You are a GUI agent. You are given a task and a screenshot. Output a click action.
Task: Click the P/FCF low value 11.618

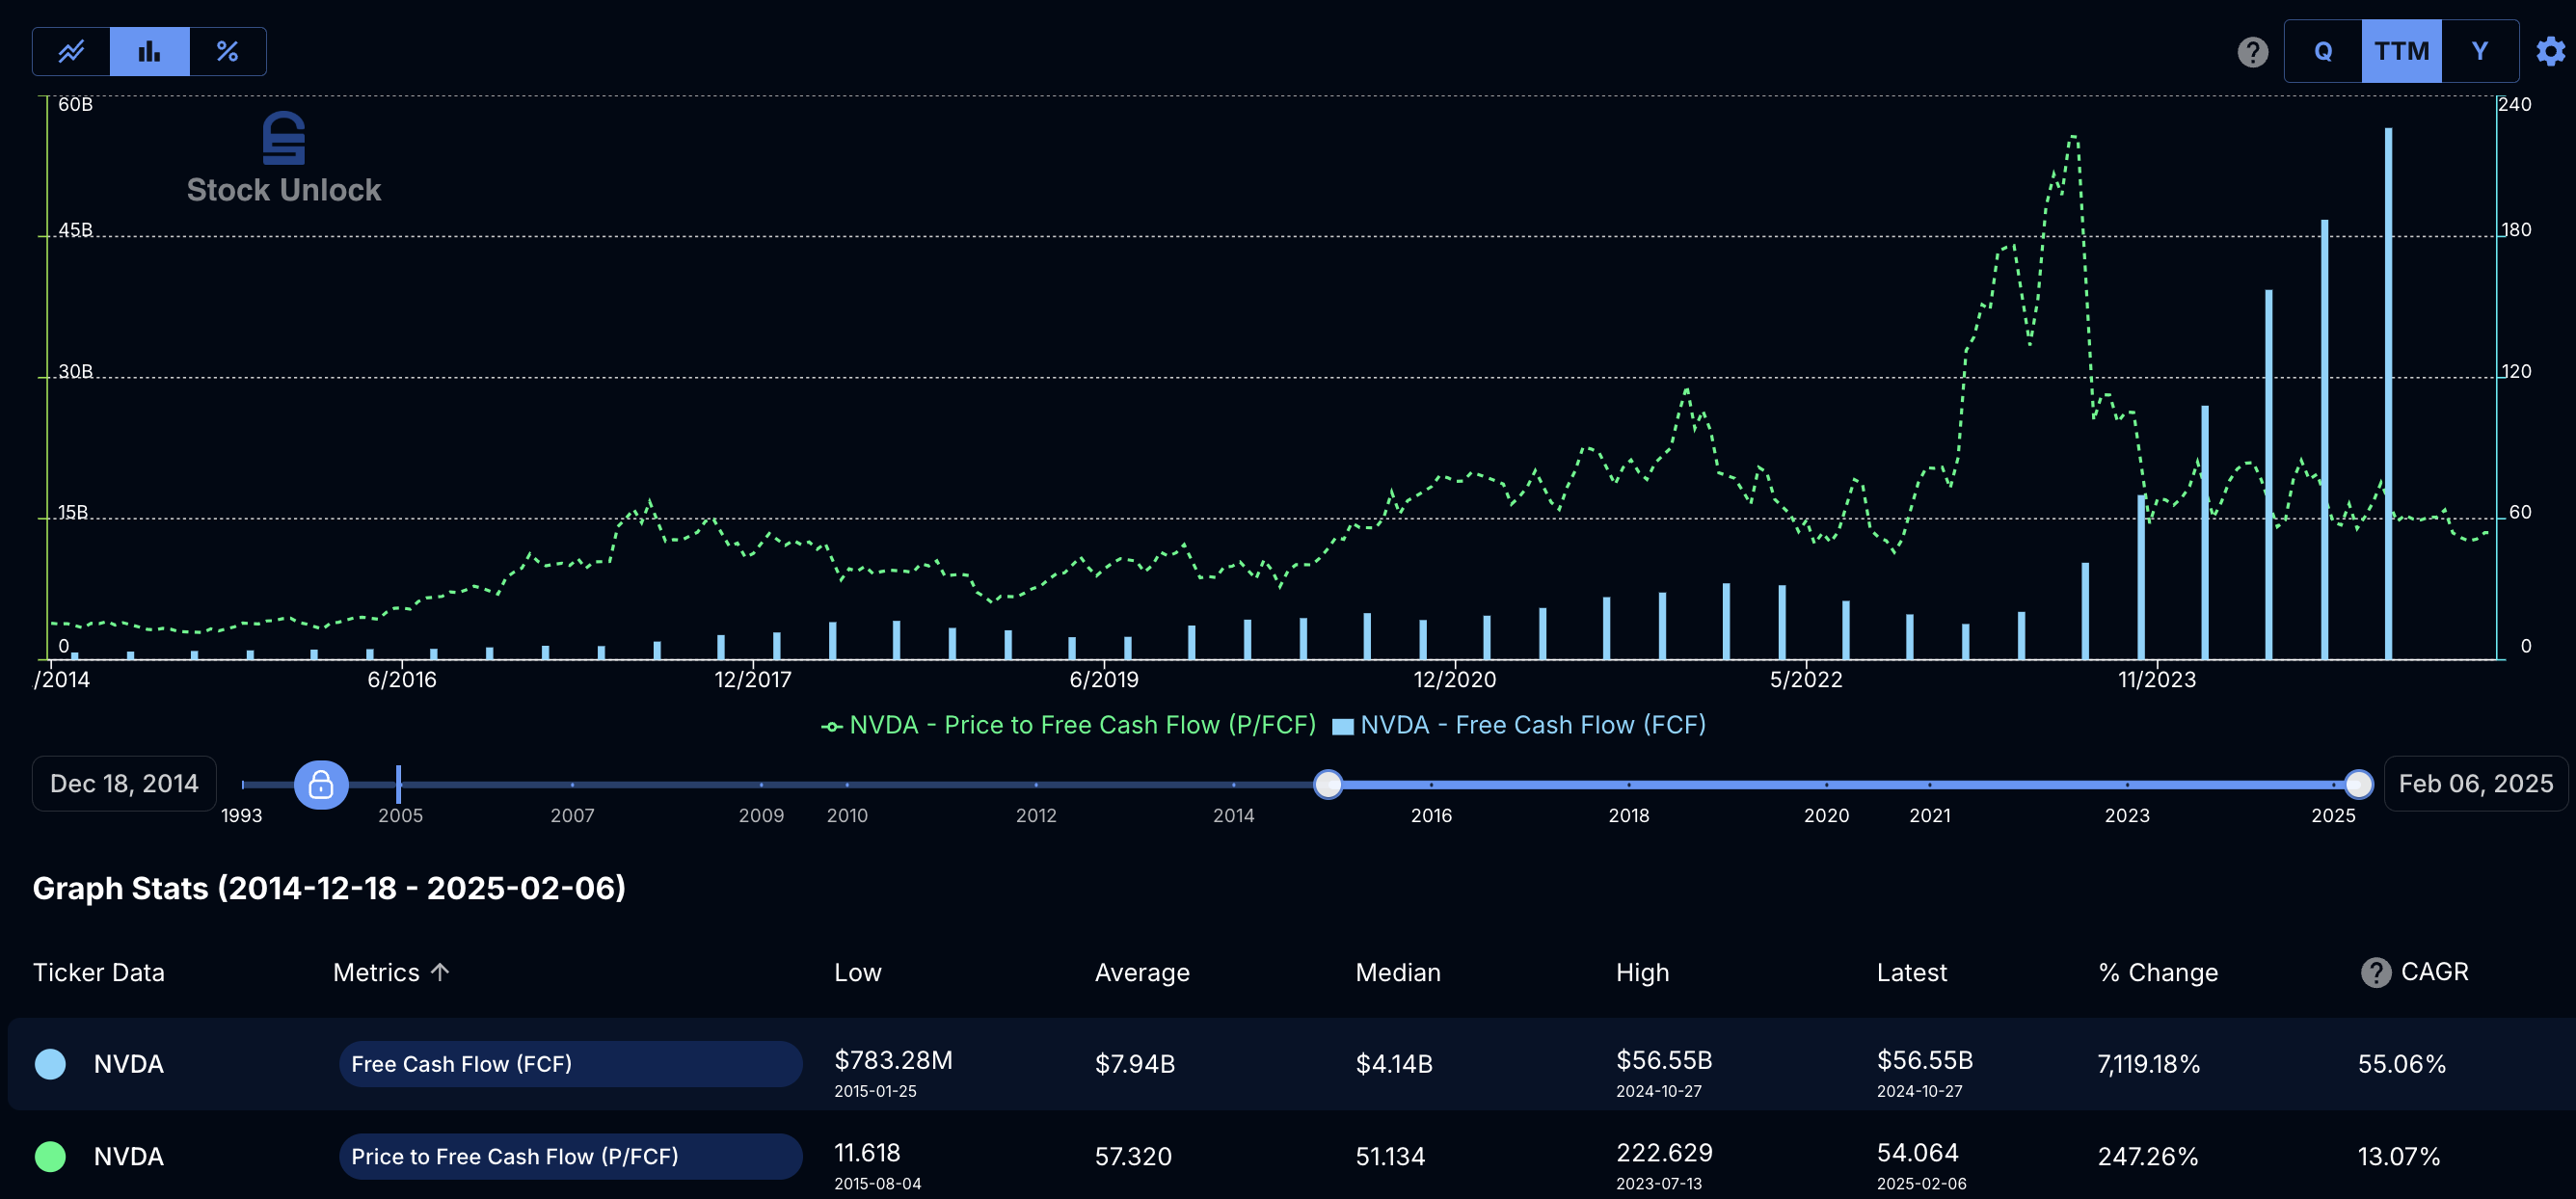(867, 1153)
